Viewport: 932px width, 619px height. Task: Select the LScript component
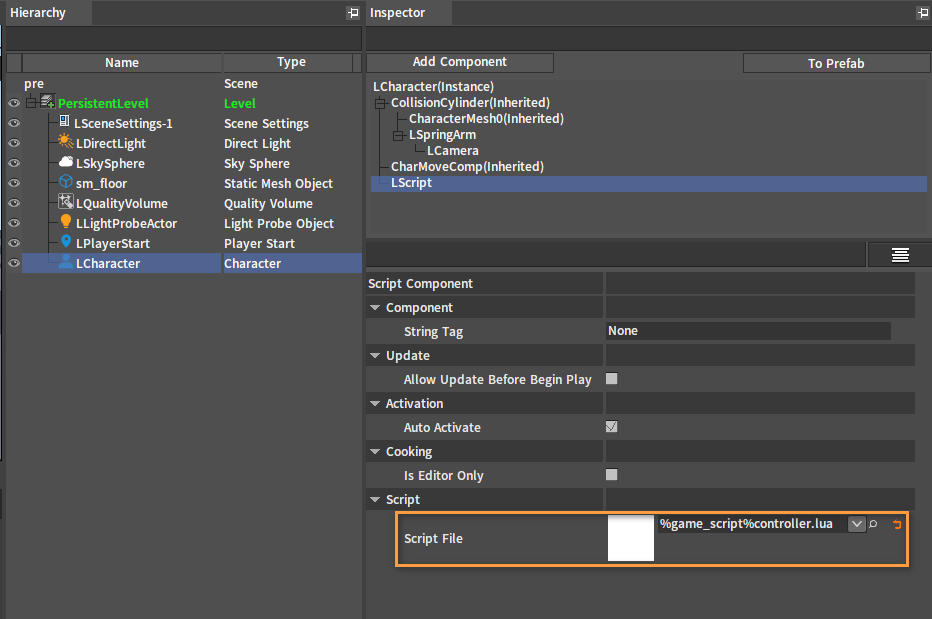pyautogui.click(x=649, y=183)
